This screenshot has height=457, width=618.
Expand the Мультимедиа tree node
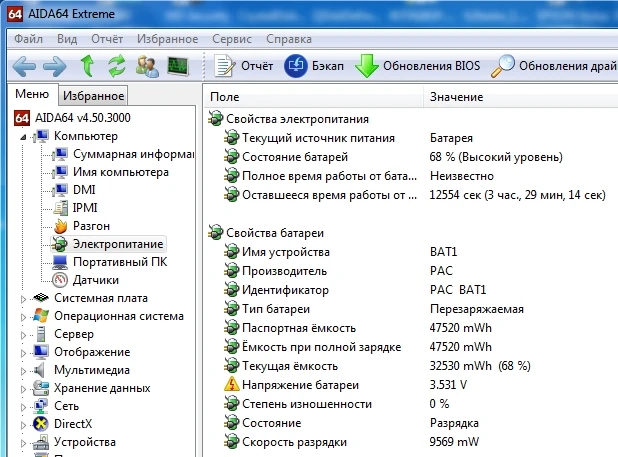23,371
